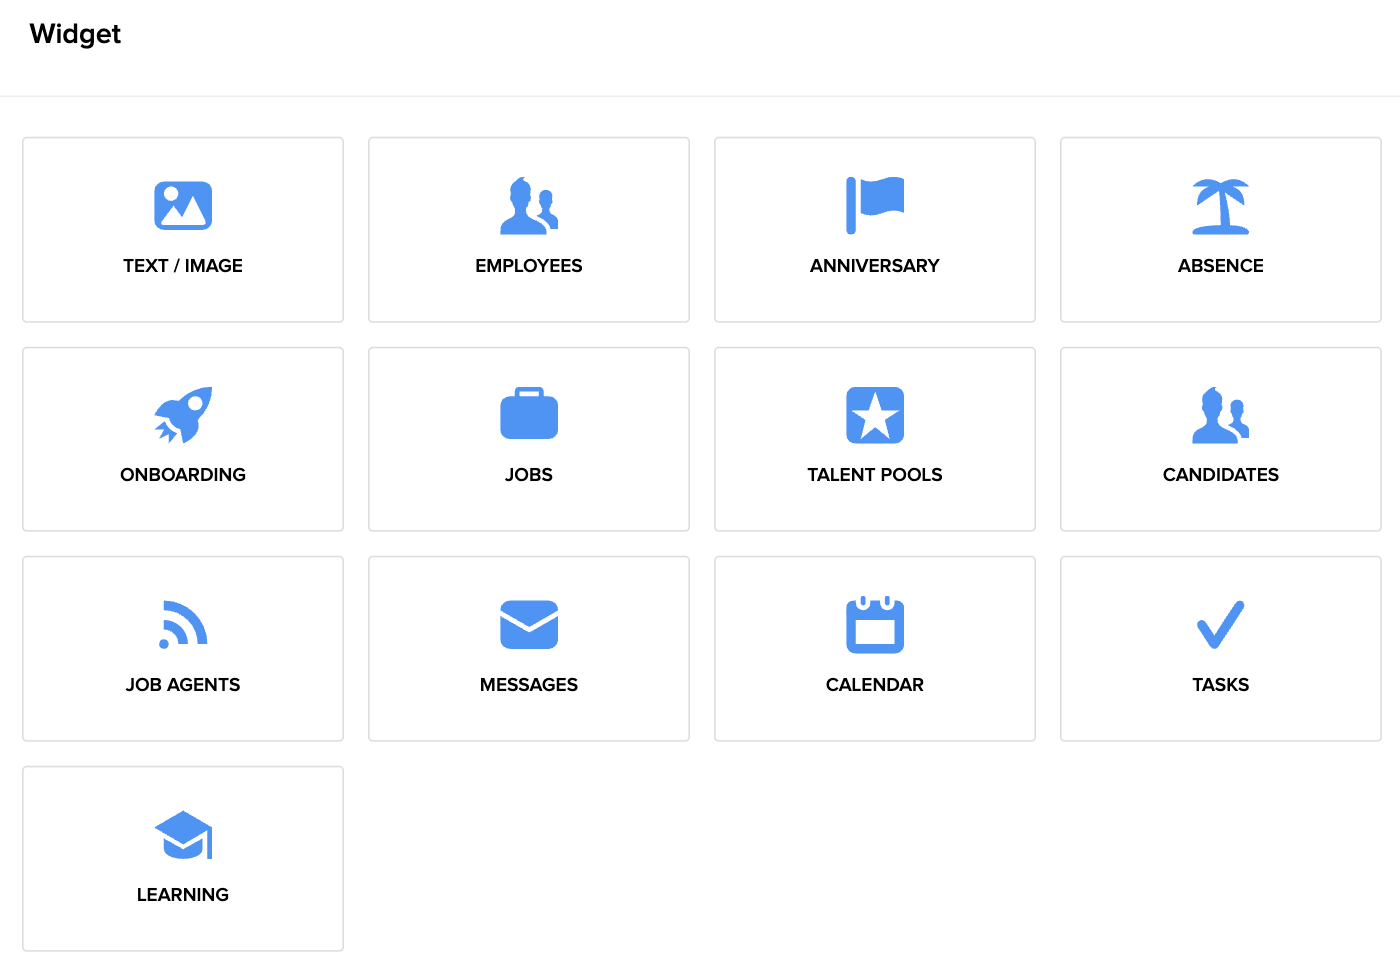Screen dimensions: 1400x960
Task: Click the "Widget" page heading
Action: point(75,34)
